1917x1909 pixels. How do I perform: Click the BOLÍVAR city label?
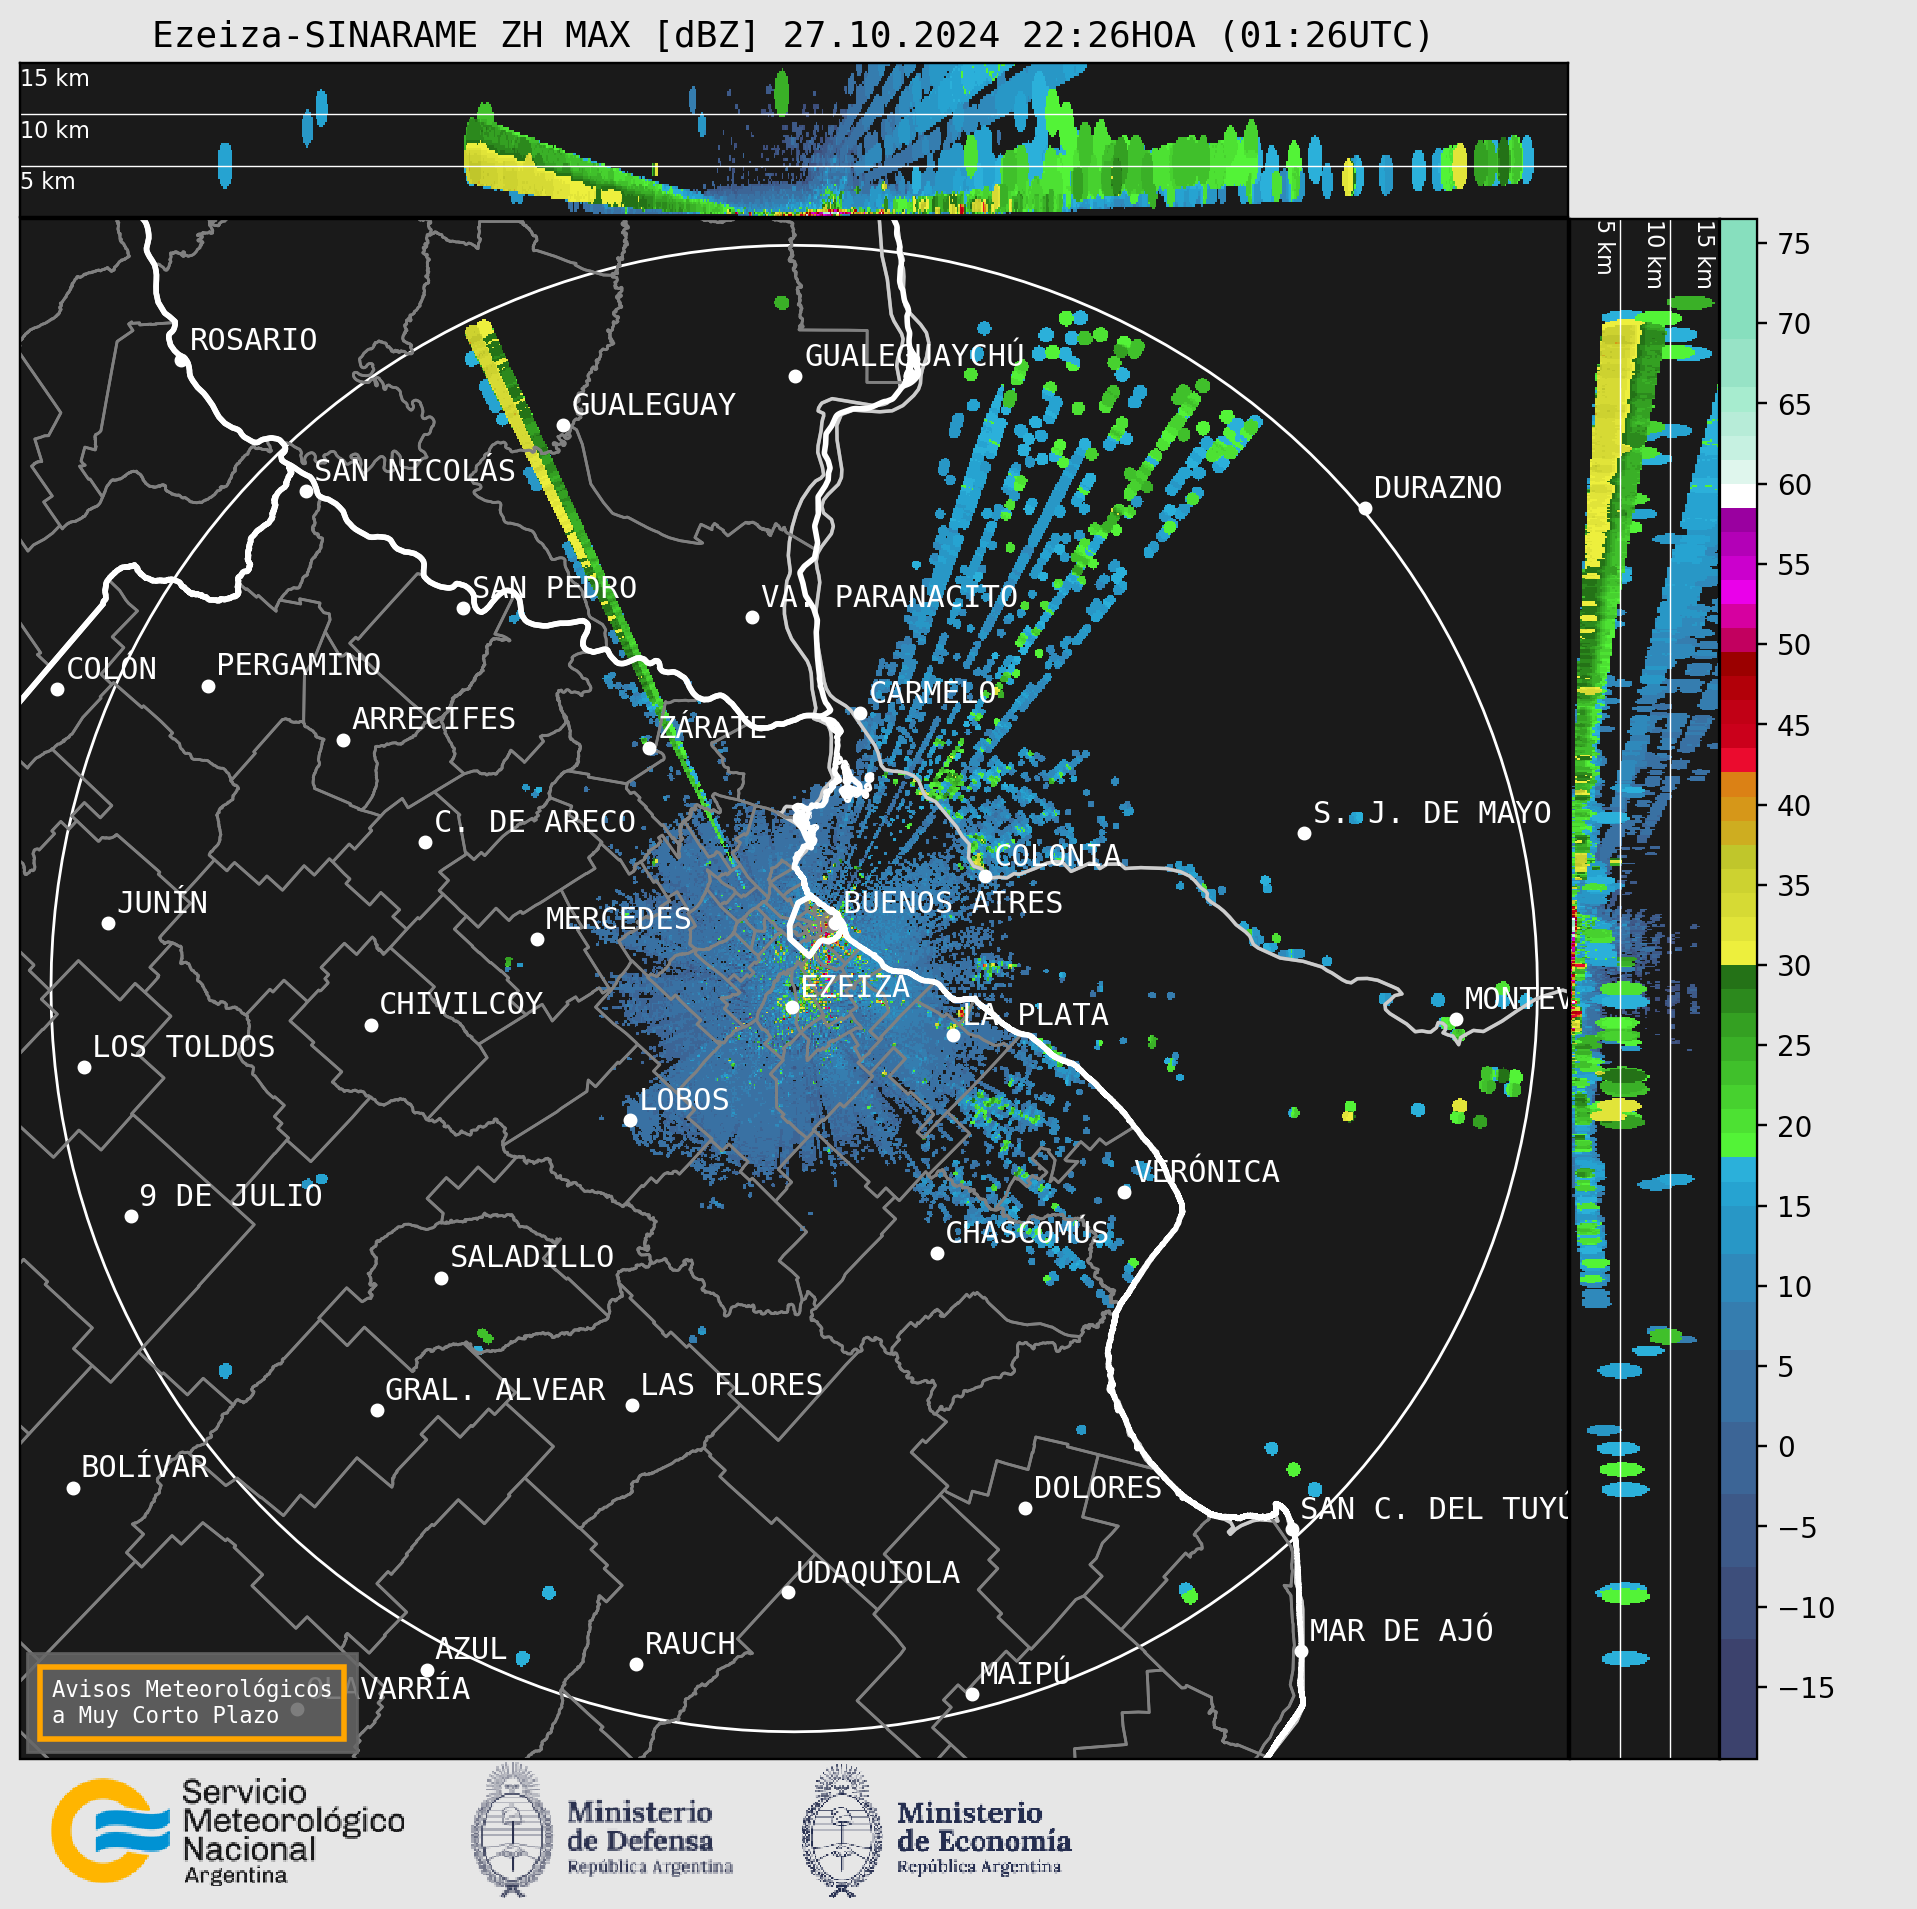[145, 1467]
